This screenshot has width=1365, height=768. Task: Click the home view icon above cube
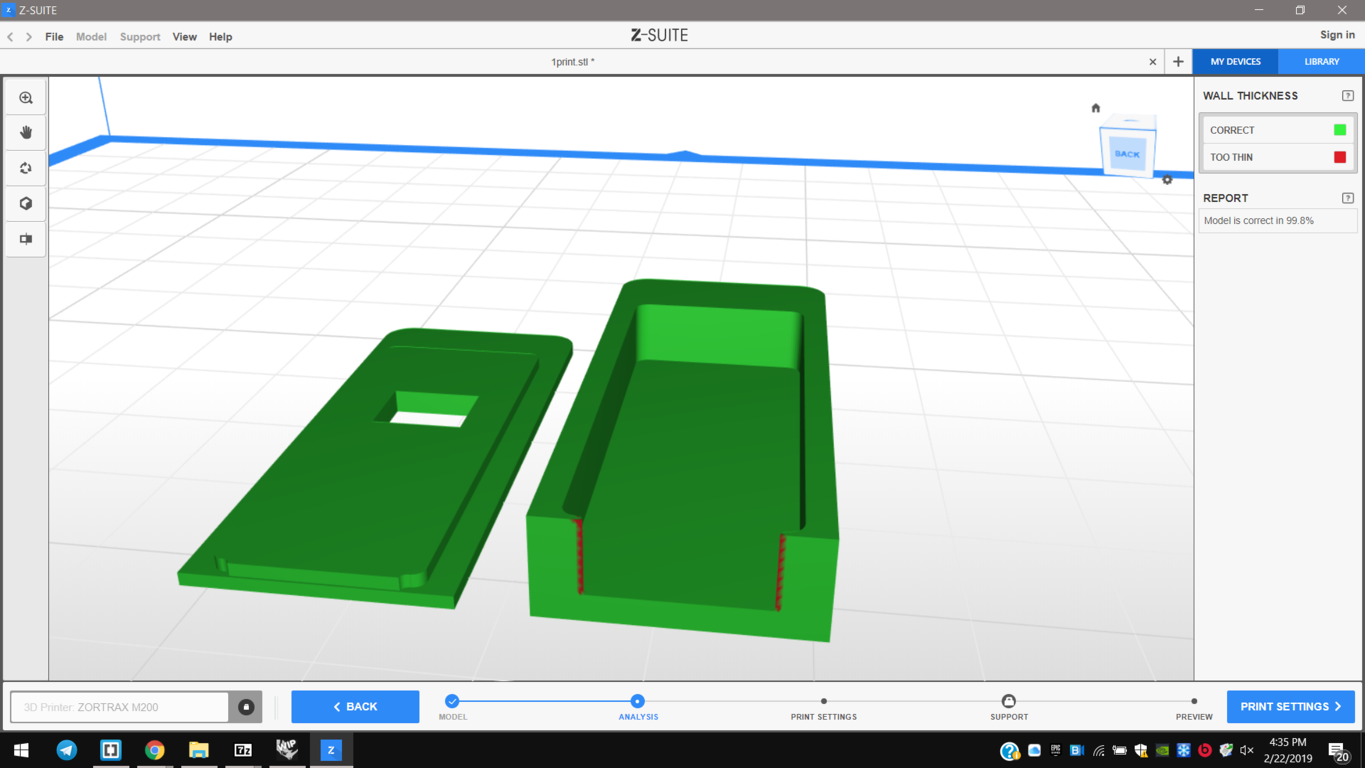coord(1095,108)
